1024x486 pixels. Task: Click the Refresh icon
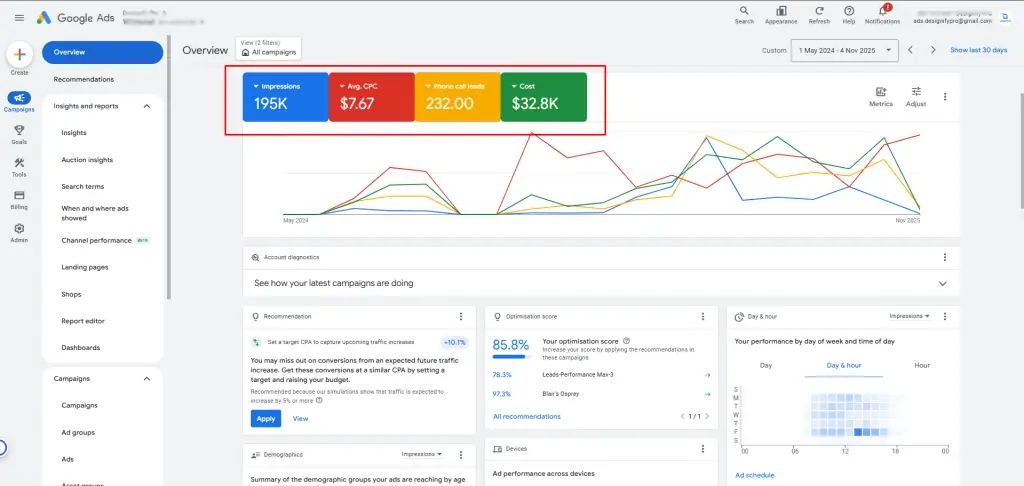click(819, 11)
